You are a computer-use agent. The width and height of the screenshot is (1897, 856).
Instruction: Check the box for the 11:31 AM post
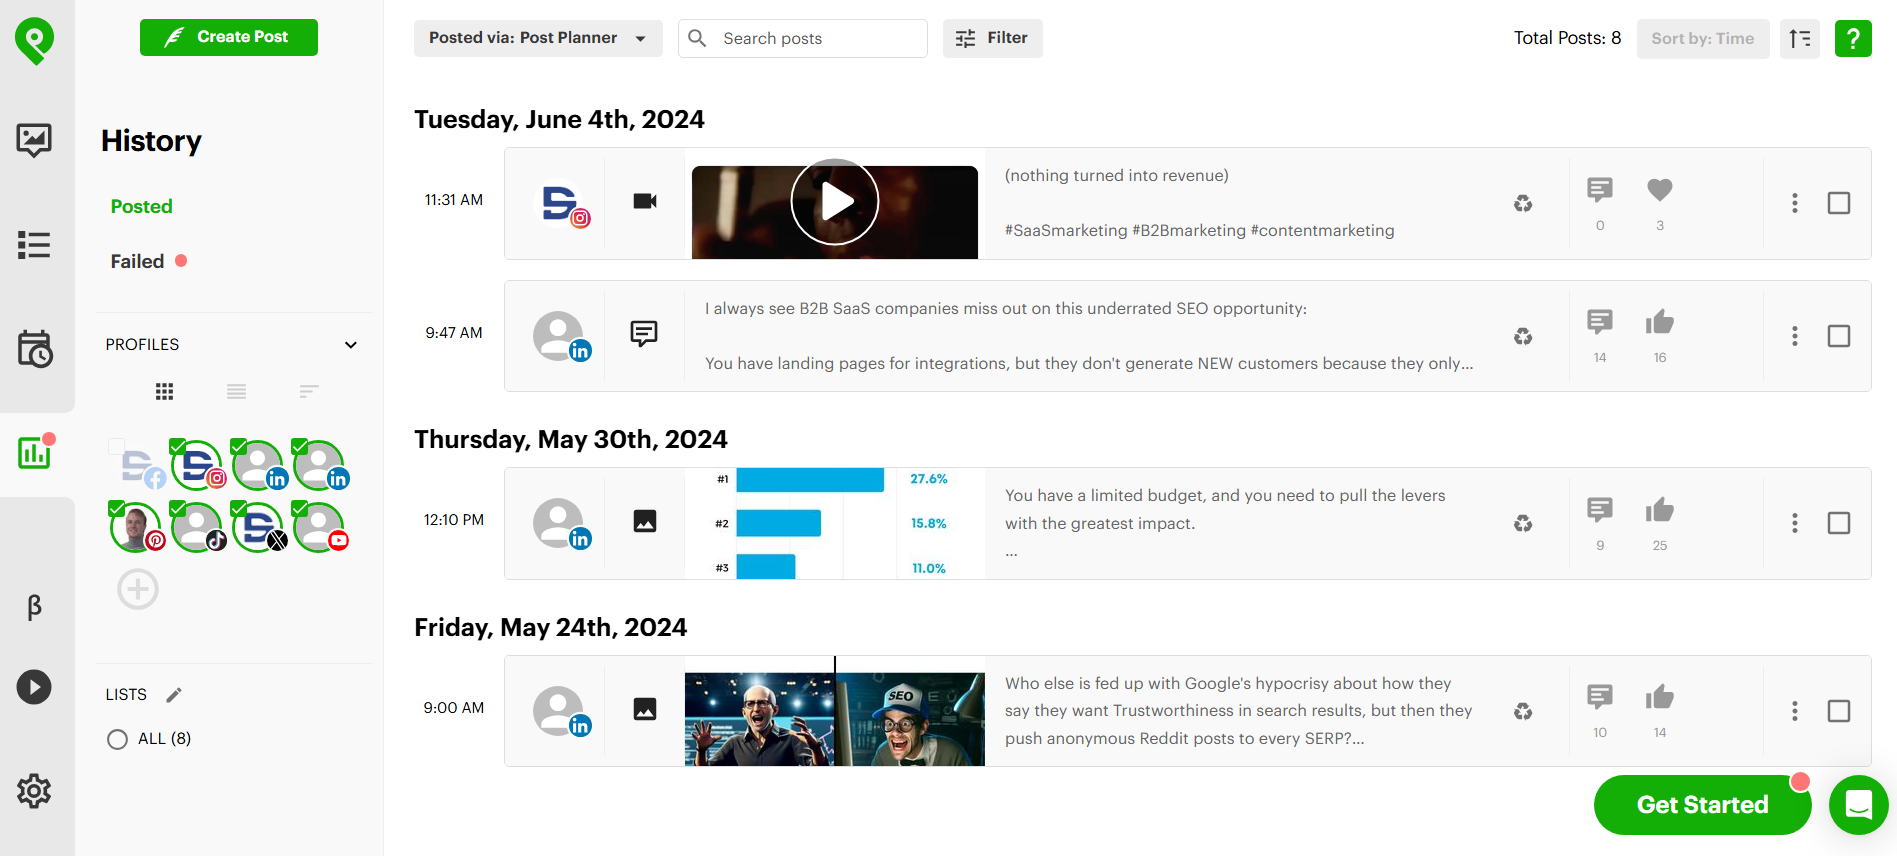1839,203
